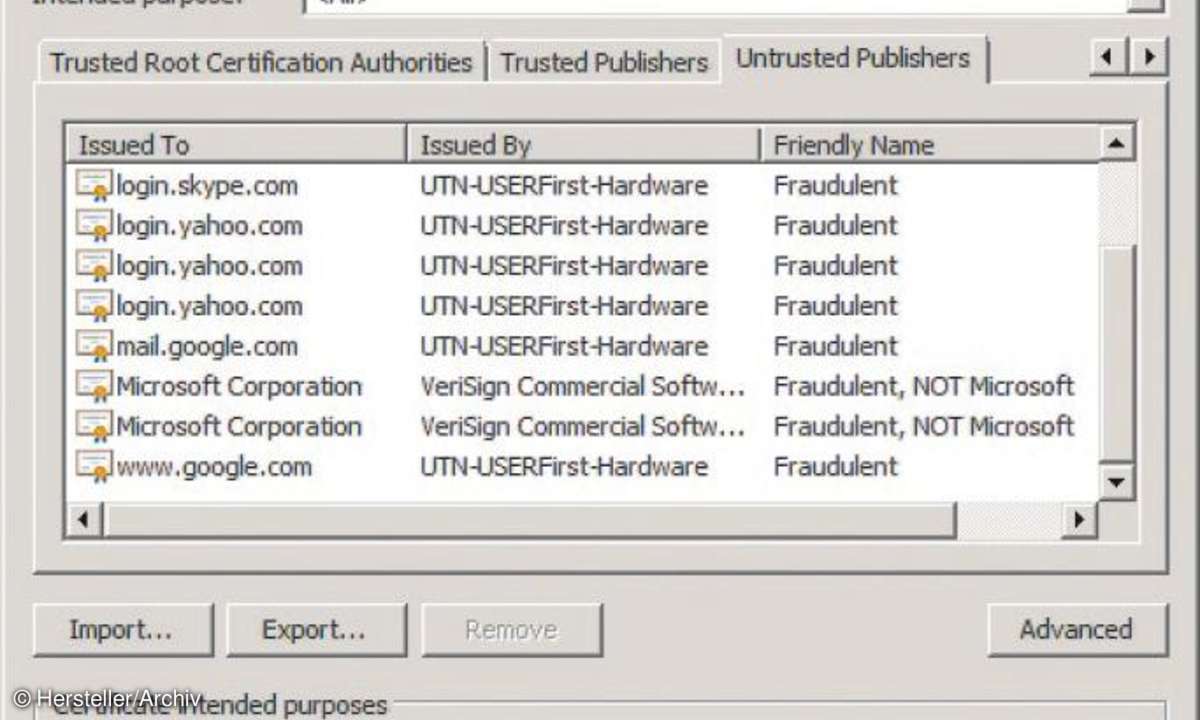Click the horizontal scrollbar thumb of certificate list
The height and width of the screenshot is (720, 1200).
(x=529, y=520)
